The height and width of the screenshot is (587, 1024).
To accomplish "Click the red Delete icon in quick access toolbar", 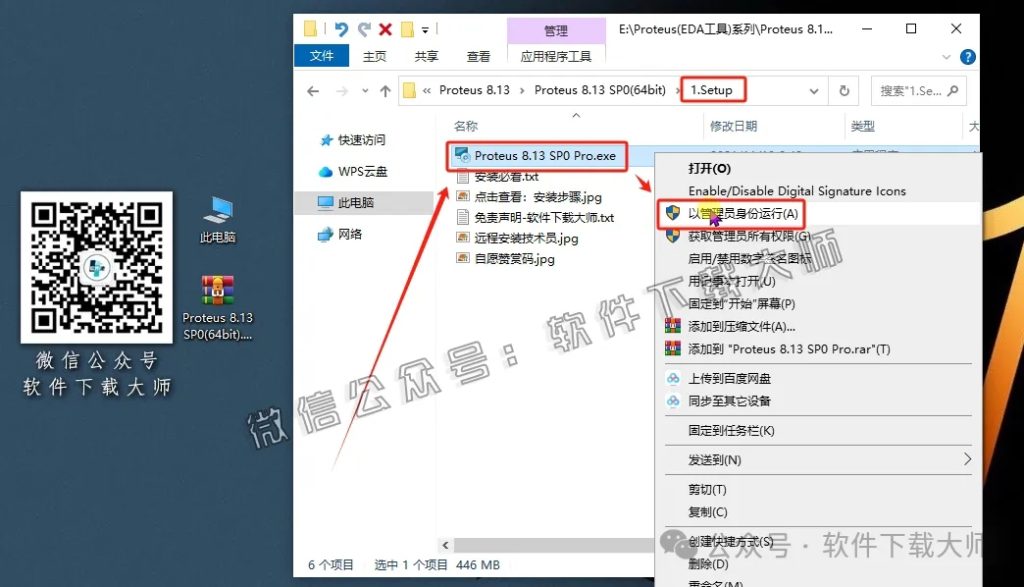I will tap(388, 29).
